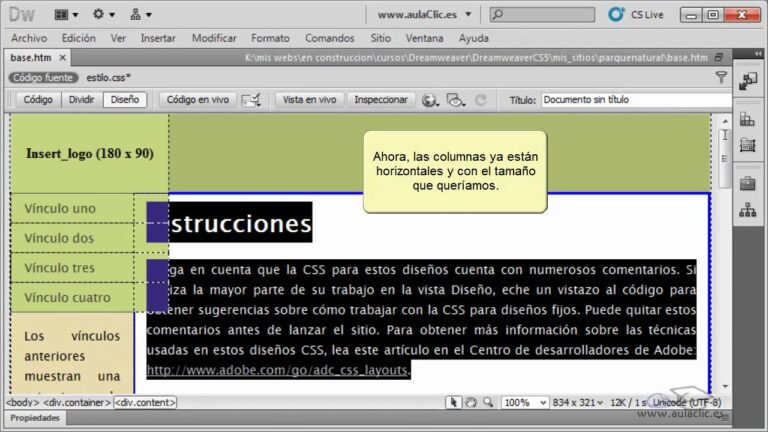Screen dimensions: 768x432
Task: Select the <div.container> tag
Action: point(77,403)
